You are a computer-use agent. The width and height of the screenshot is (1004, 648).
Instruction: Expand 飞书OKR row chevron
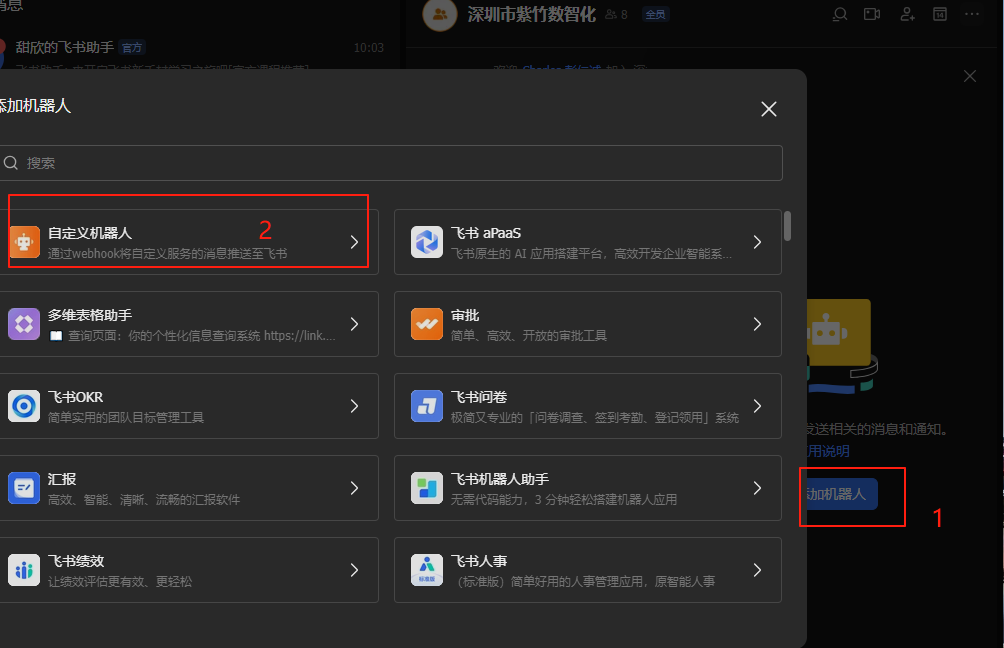click(x=354, y=406)
